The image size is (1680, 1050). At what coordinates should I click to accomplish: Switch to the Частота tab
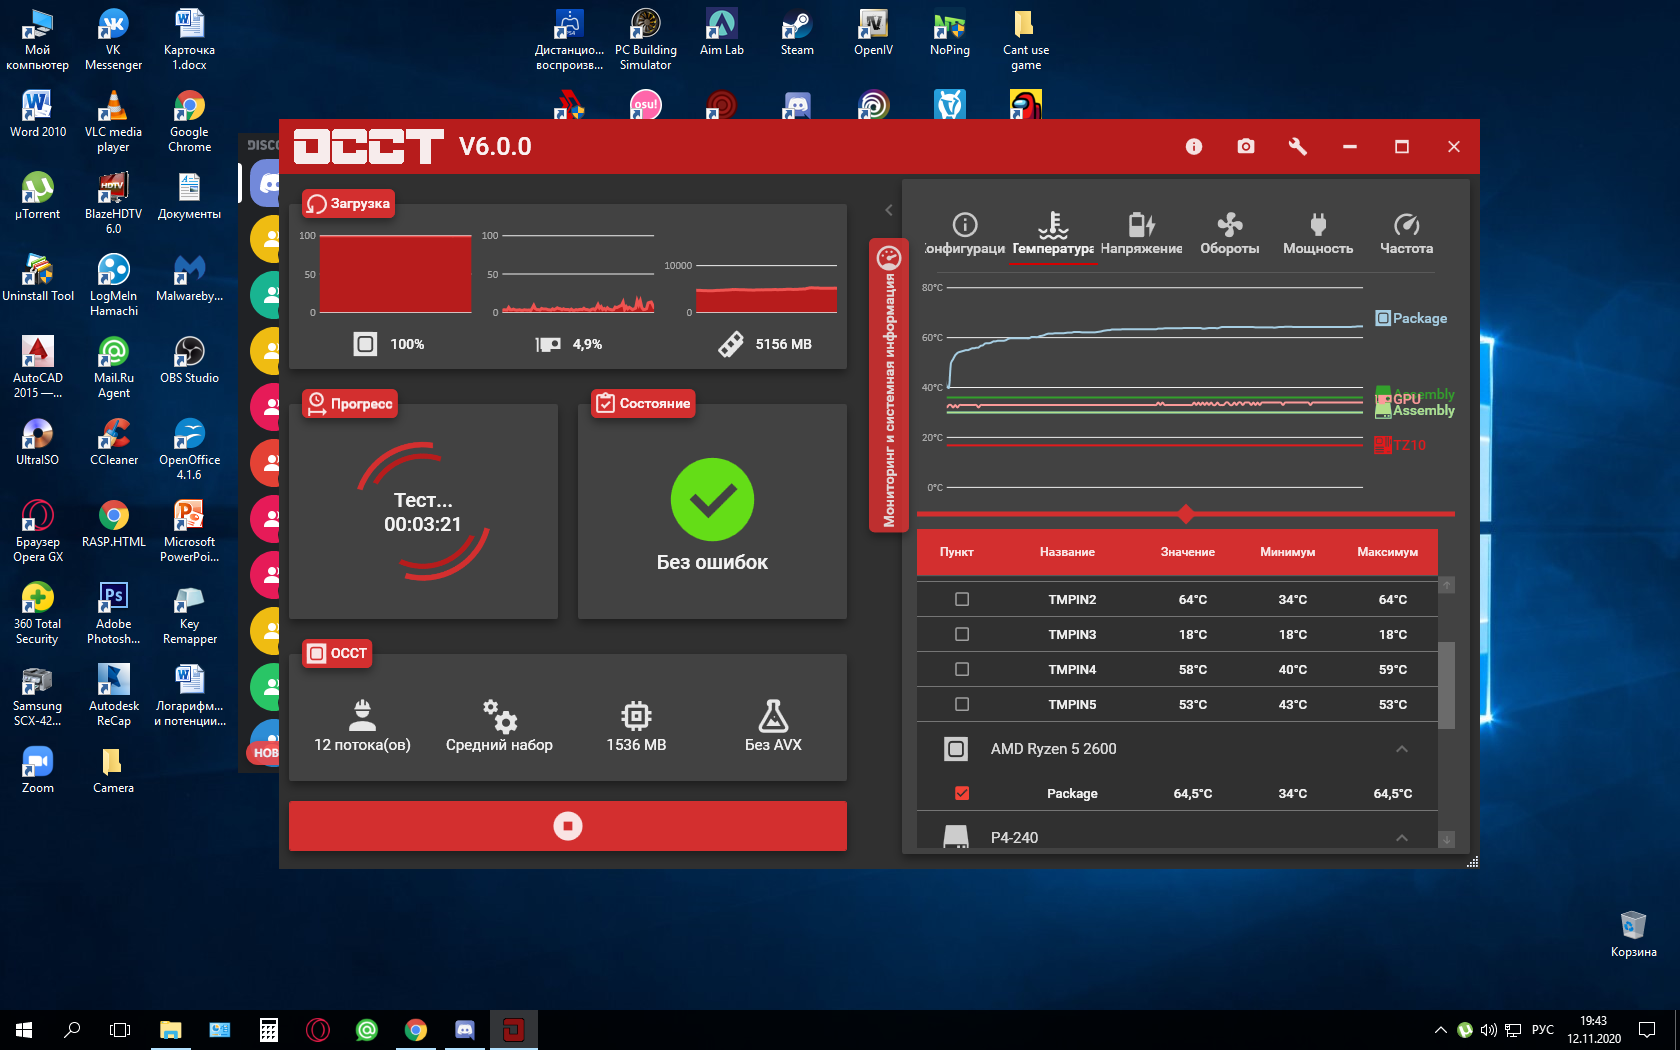point(1406,235)
